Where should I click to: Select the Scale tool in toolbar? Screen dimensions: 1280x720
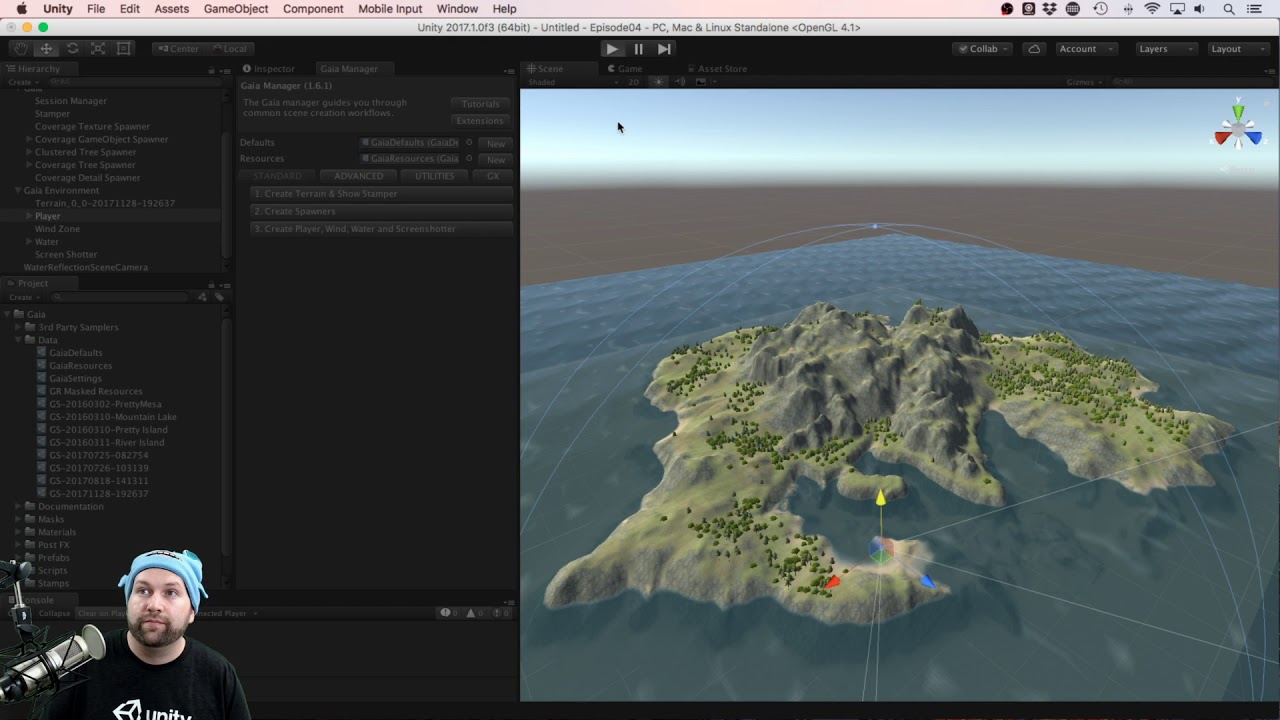pos(98,48)
